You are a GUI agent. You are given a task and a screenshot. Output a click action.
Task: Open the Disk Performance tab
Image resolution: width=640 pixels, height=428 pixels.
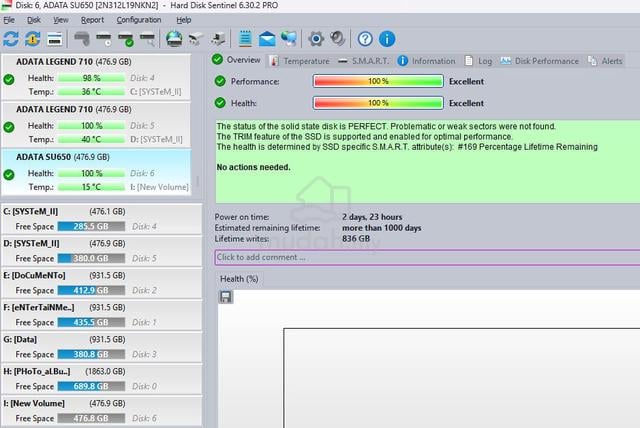(540, 61)
